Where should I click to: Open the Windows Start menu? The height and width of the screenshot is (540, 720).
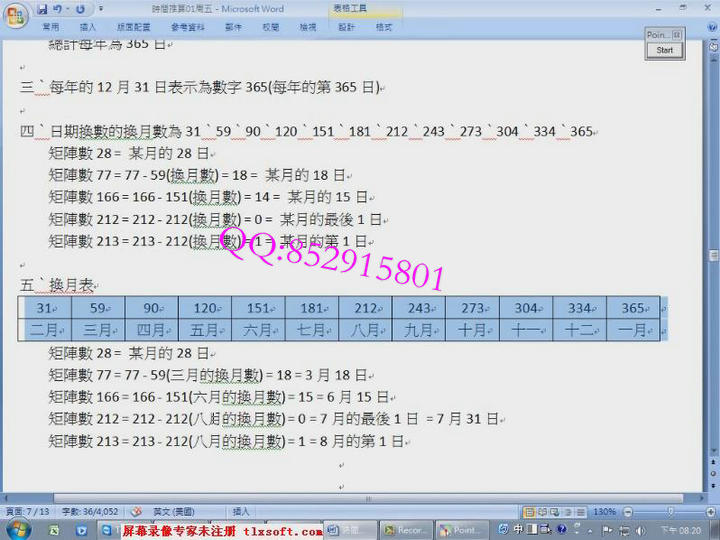(13, 530)
